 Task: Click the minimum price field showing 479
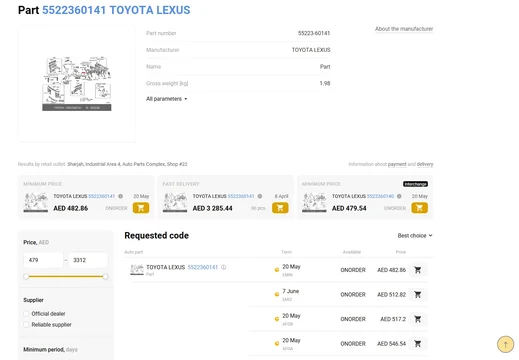[x=43, y=260]
